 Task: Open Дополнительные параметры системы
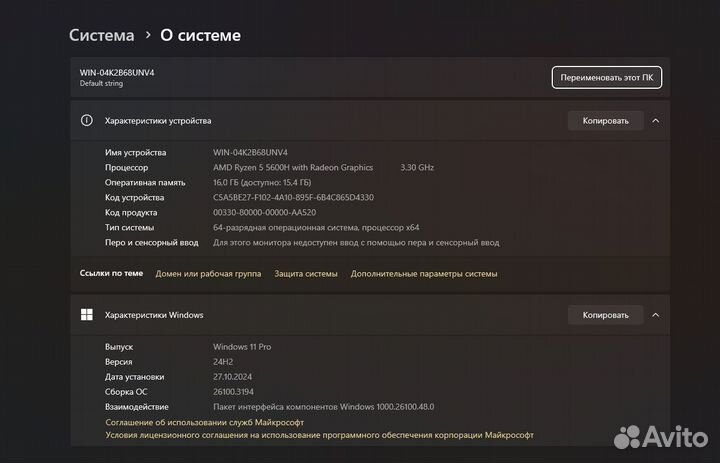(x=424, y=273)
